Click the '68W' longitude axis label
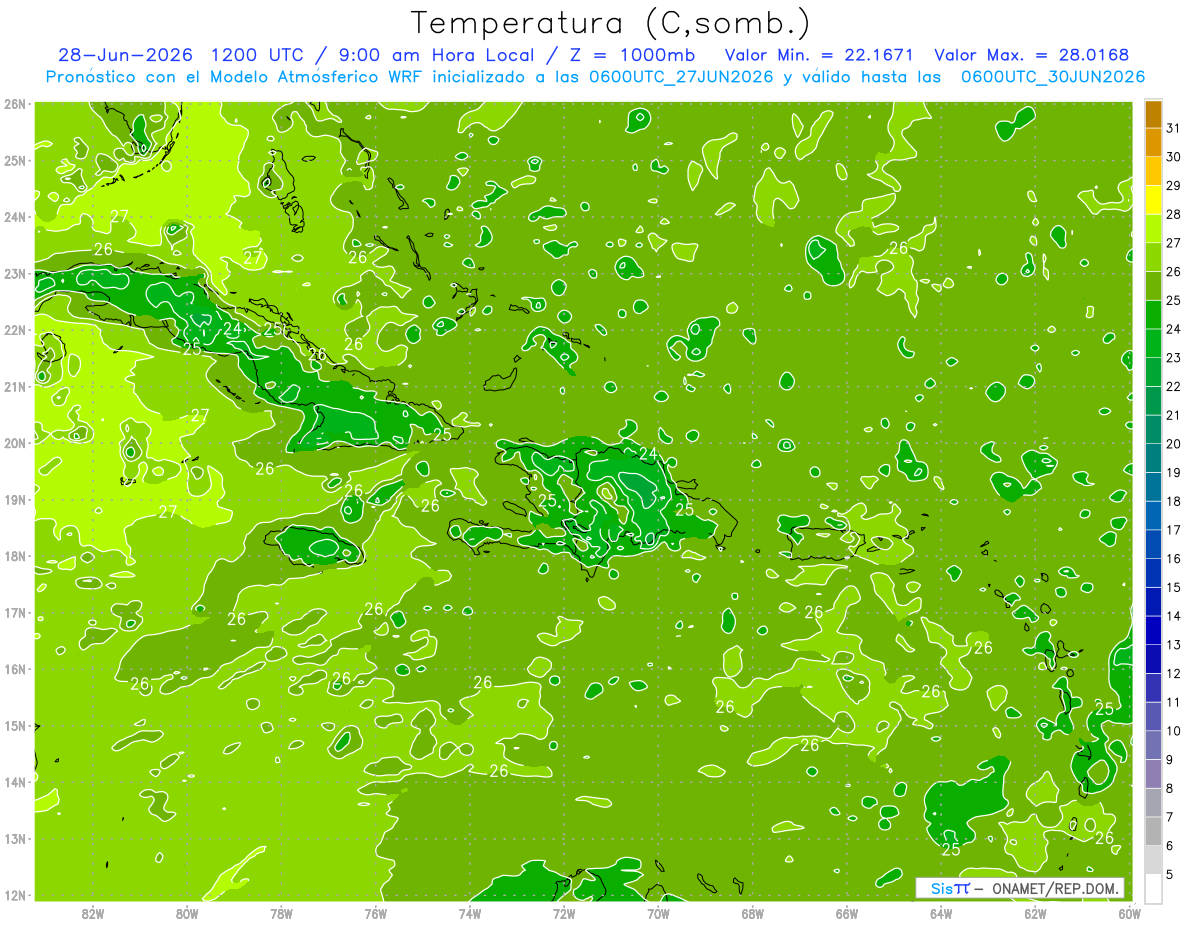Viewport: 1200px width, 927px height. [x=752, y=913]
